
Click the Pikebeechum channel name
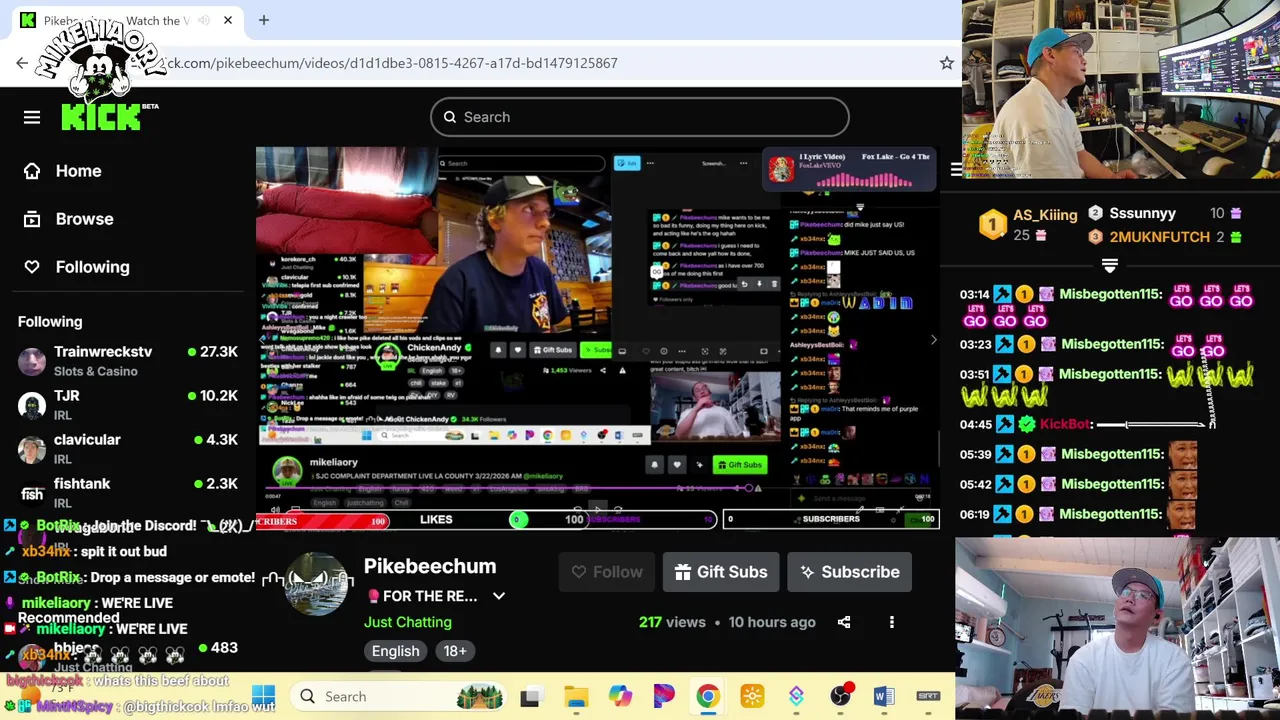(x=430, y=566)
